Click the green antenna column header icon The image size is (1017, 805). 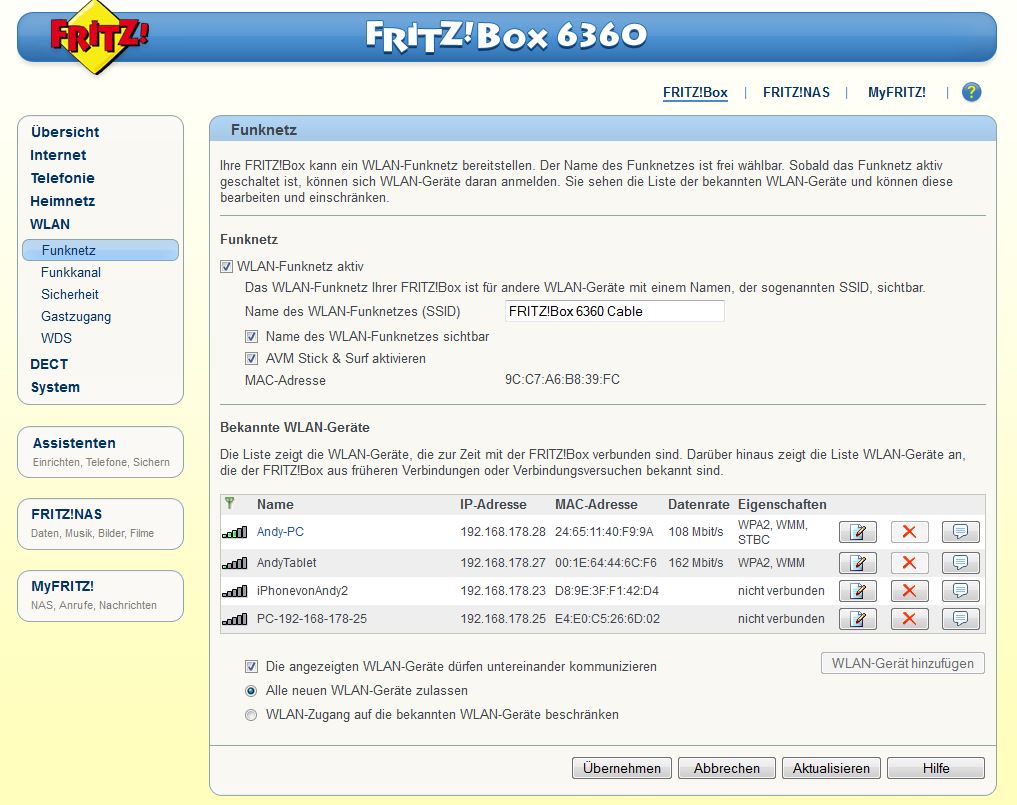click(230, 503)
